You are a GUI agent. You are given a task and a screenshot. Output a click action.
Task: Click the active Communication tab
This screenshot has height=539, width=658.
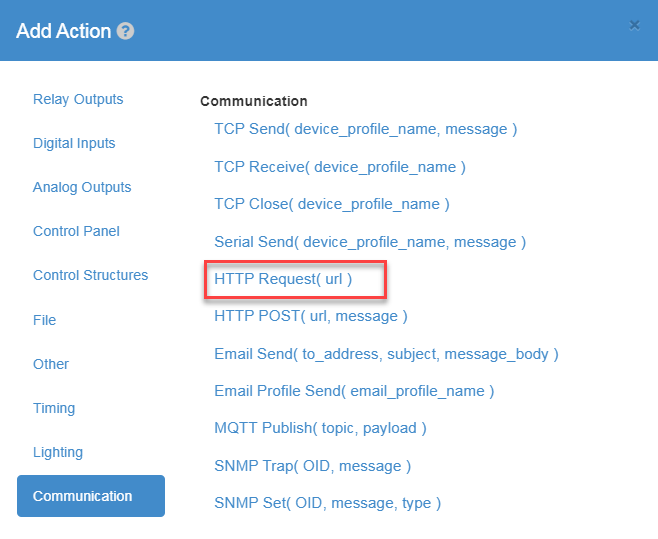[91, 496]
